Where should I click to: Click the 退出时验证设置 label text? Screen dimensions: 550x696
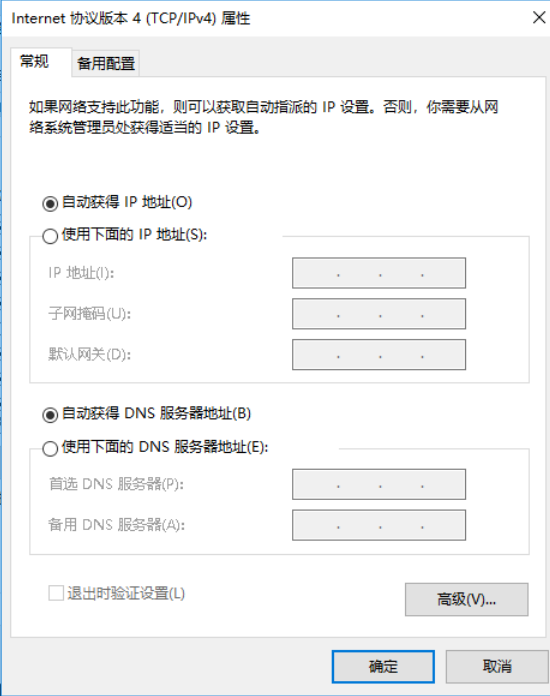click(x=126, y=593)
